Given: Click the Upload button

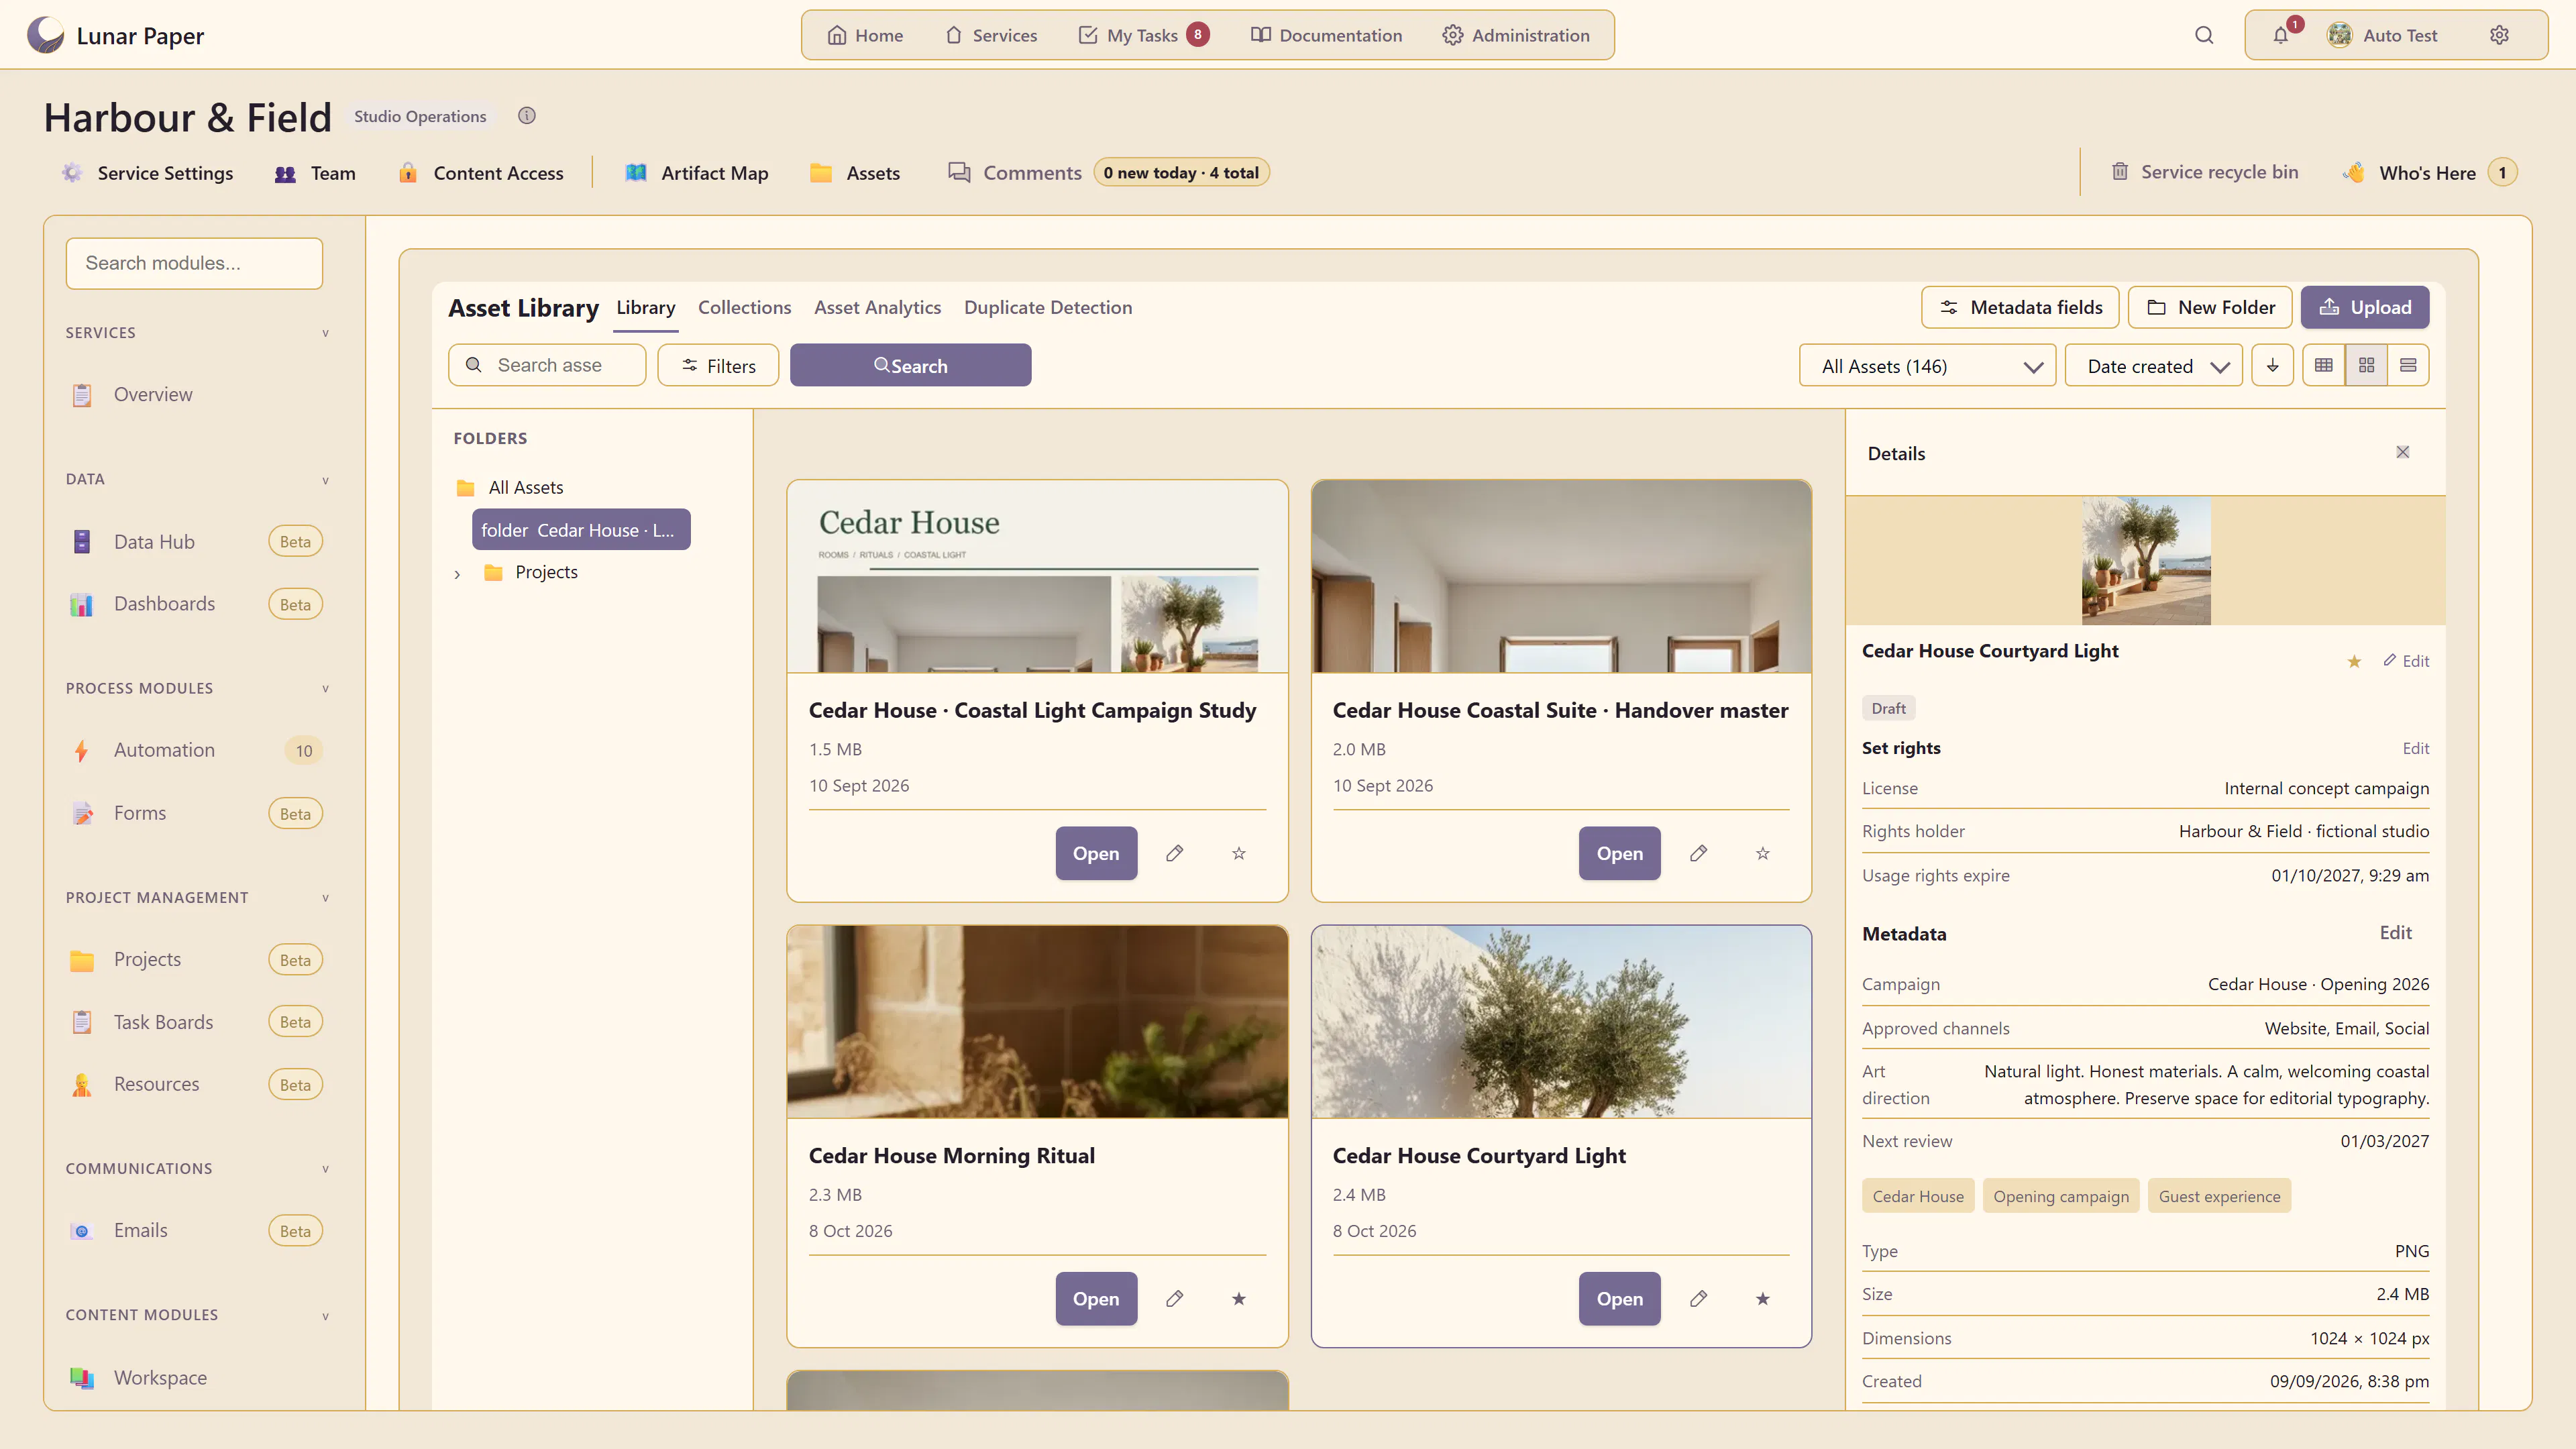Looking at the screenshot, I should point(2365,308).
